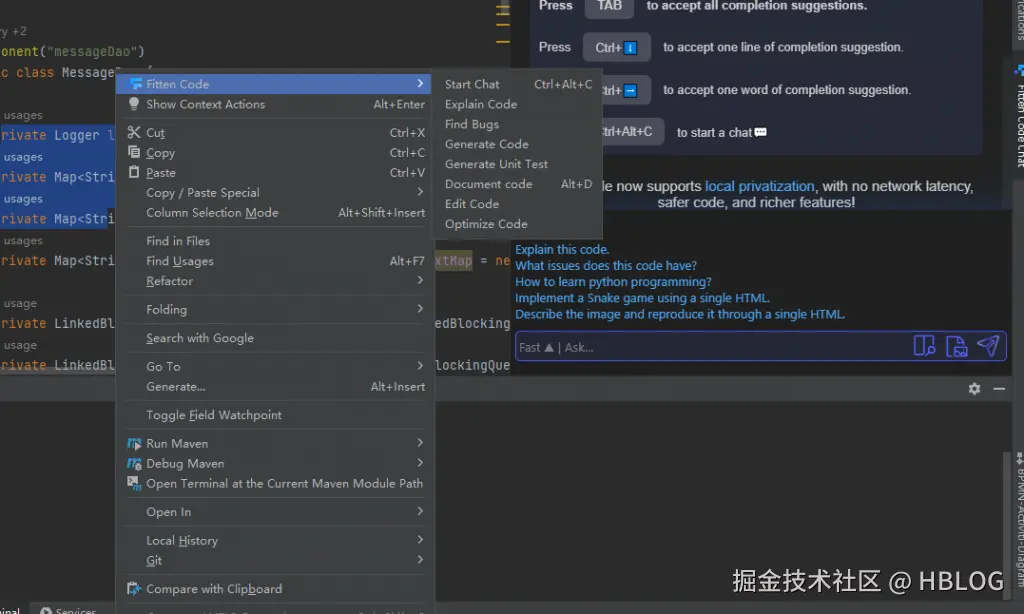Select Document code menu item
1024x614 pixels.
[x=518, y=184]
